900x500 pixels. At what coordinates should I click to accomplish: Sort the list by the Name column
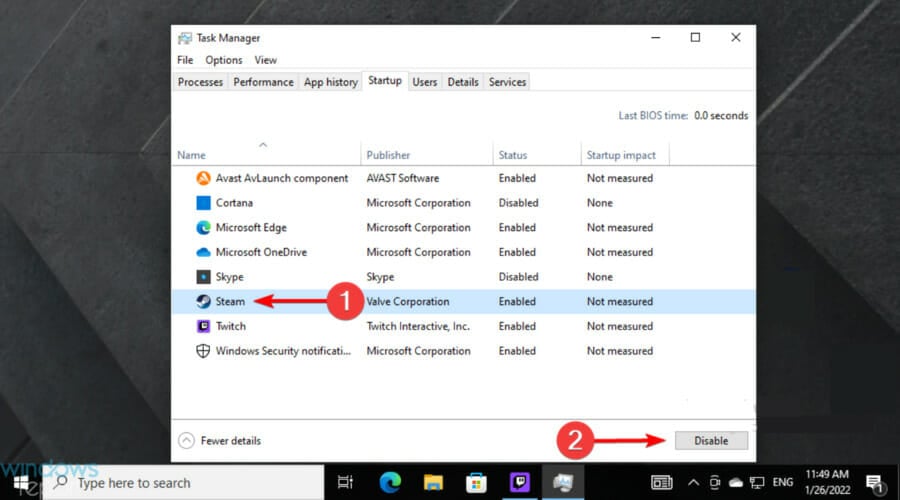(191, 155)
